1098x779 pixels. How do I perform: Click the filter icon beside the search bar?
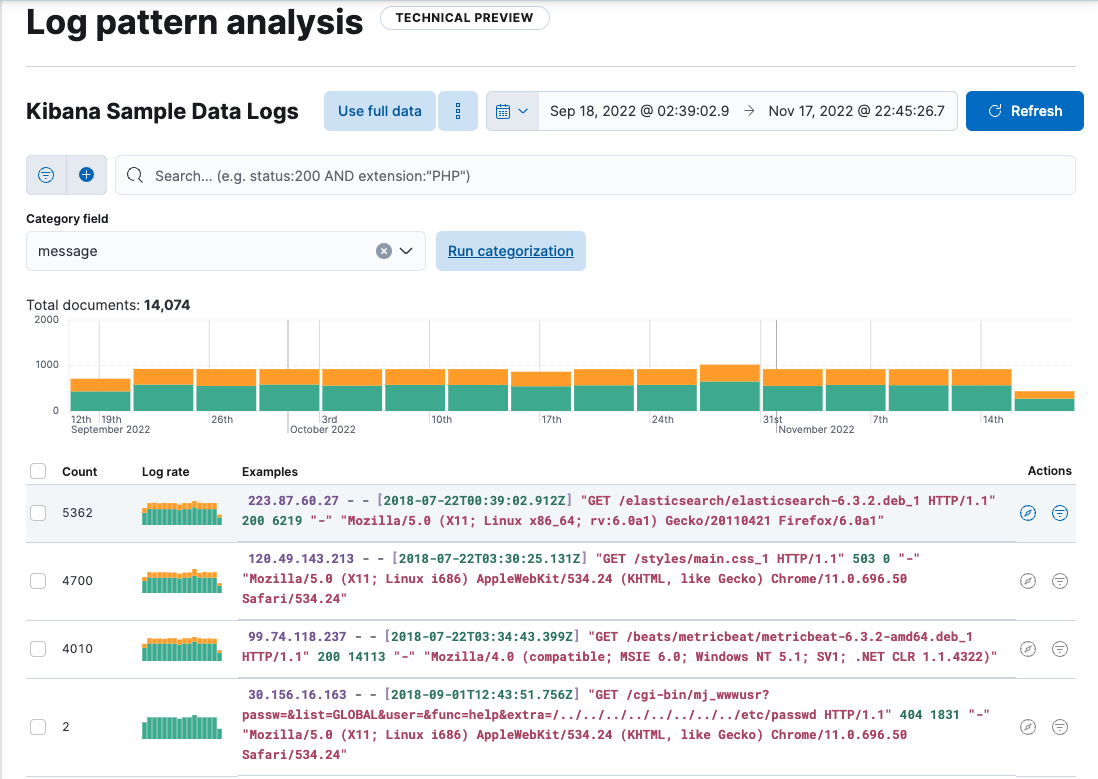click(x=45, y=174)
